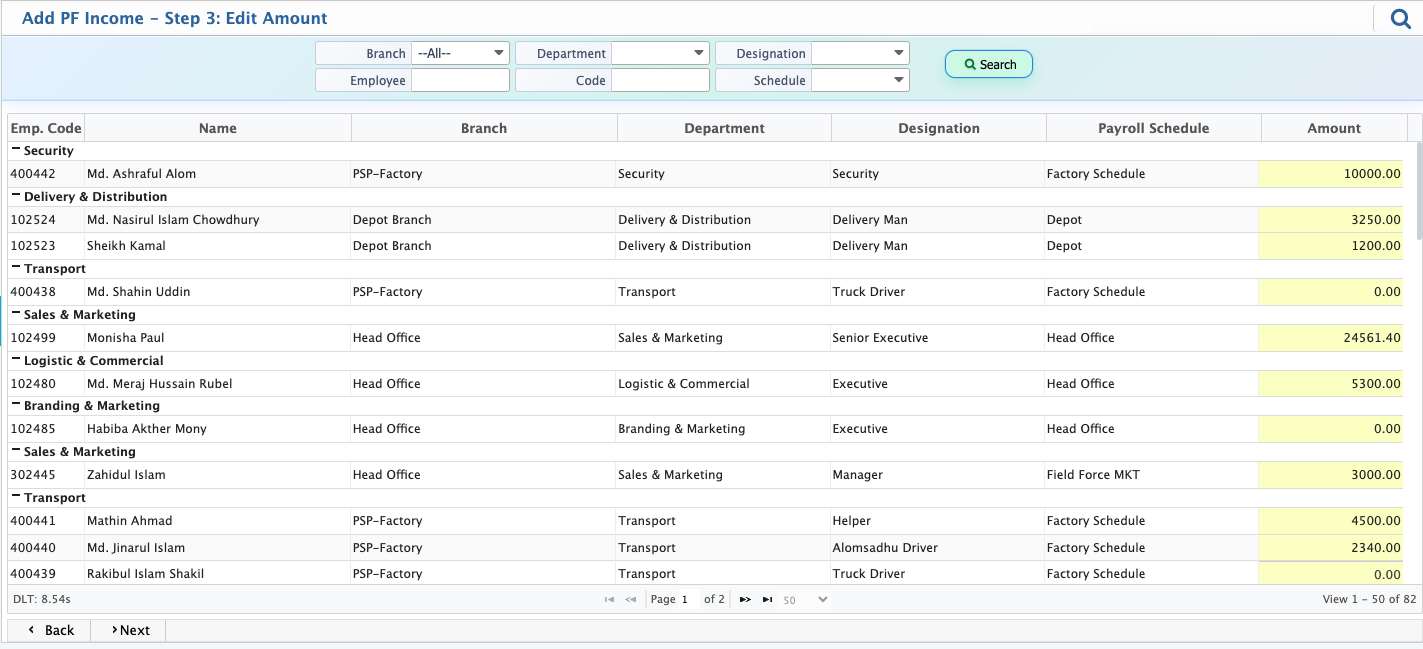Proceed with the Next button
Viewport: 1423px width, 649px height.
click(130, 630)
